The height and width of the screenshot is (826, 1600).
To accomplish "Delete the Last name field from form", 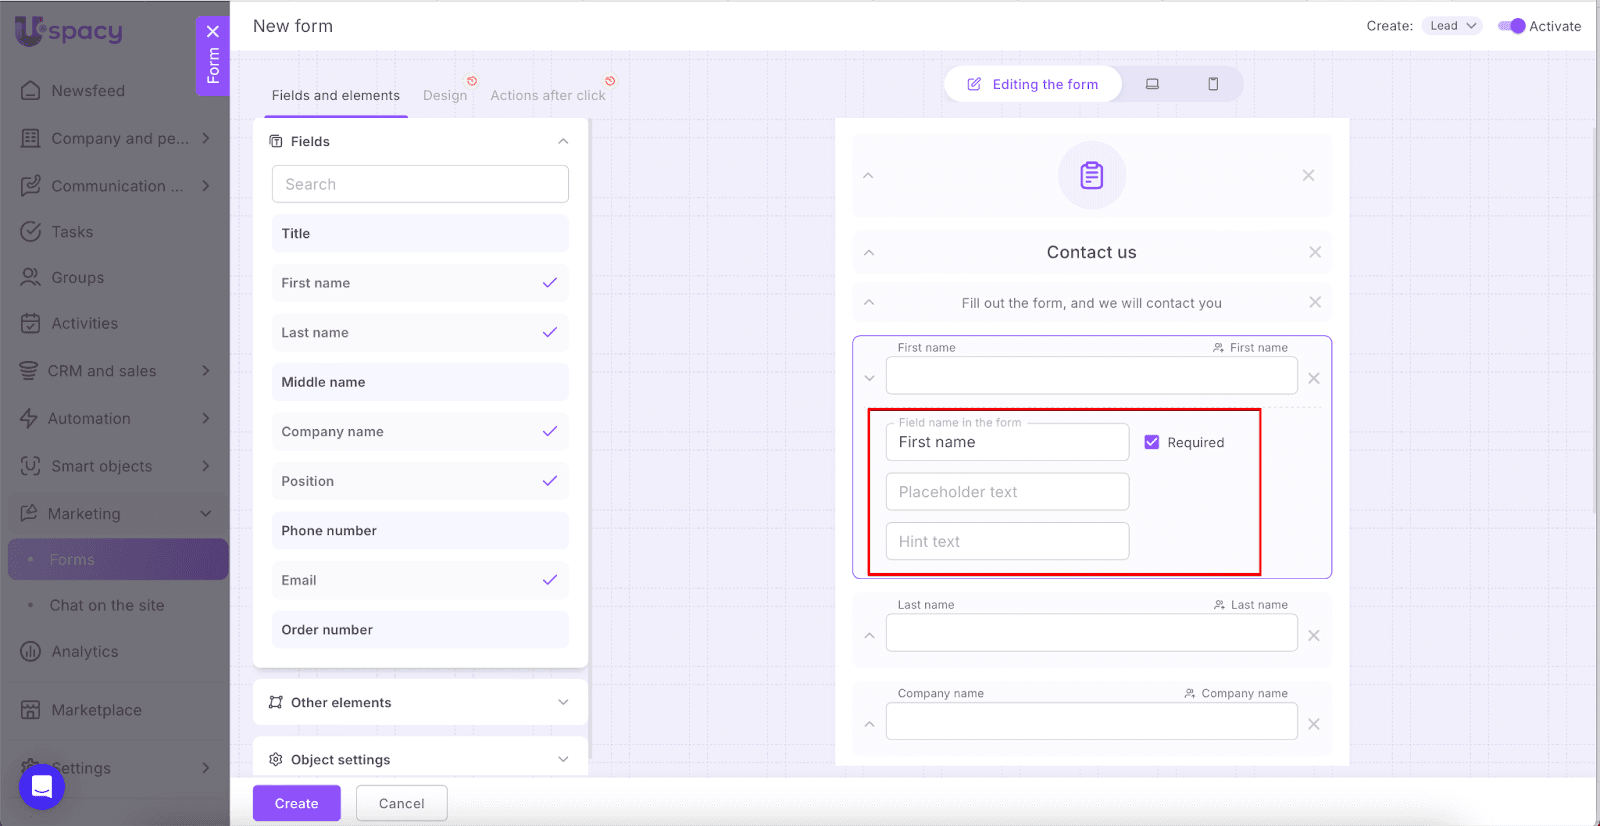I will tap(1314, 636).
